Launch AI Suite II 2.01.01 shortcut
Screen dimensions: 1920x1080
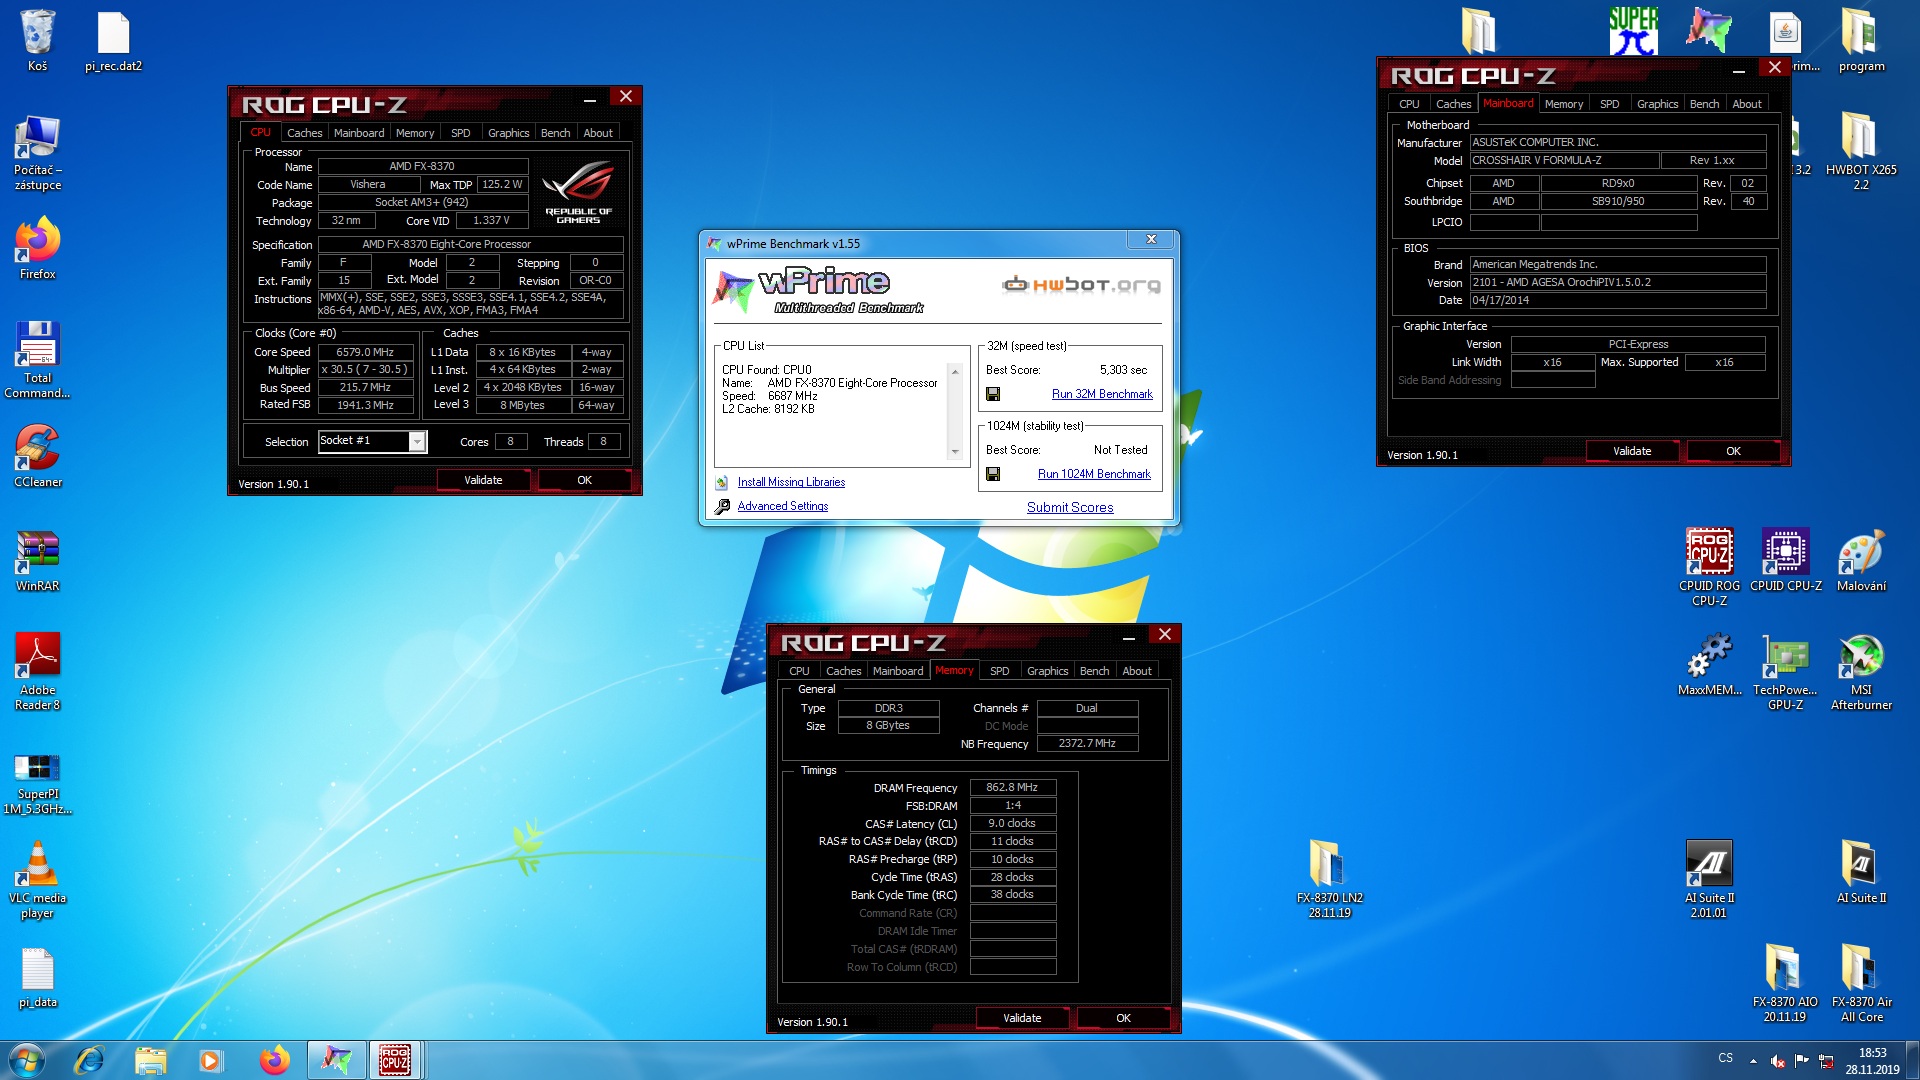[1709, 880]
